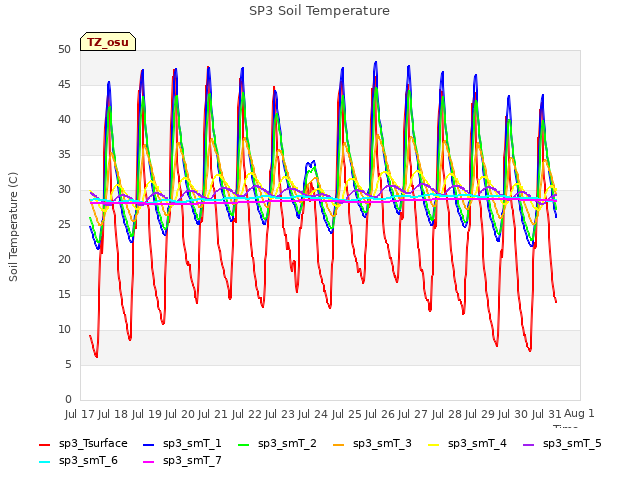Viewport: 640px width, 480px height.
Task: Click the Jul 18 x-axis label
Action: pos(113,414)
